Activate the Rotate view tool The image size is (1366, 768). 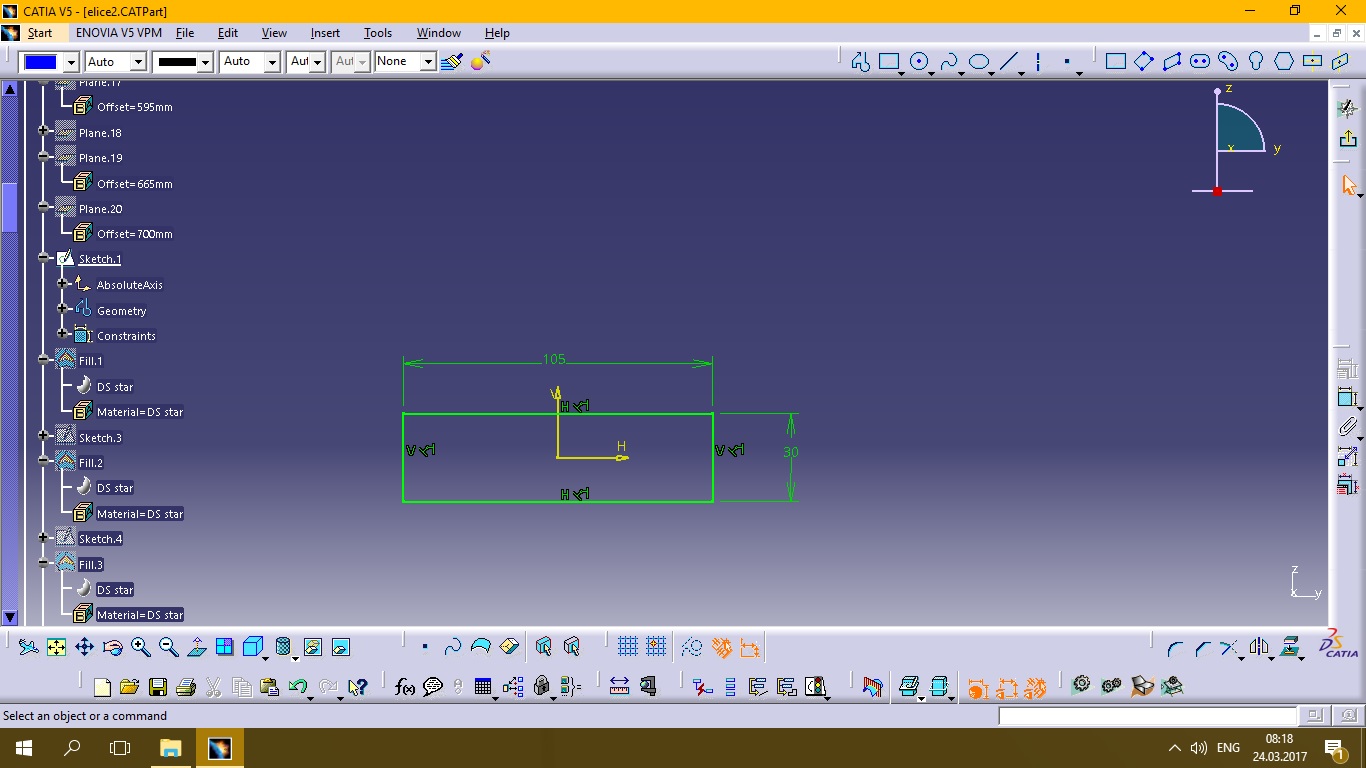coord(112,647)
